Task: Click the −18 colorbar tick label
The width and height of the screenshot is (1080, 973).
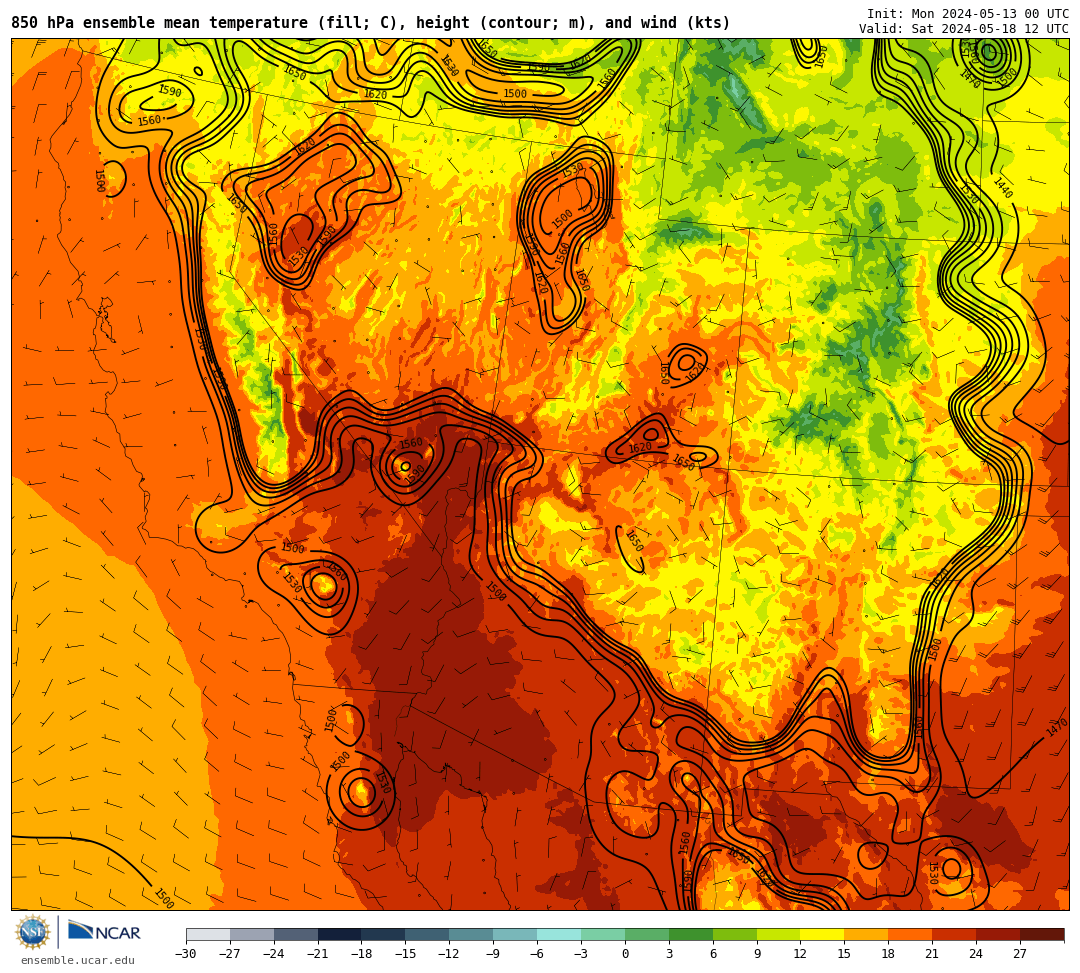Action: click(x=362, y=954)
